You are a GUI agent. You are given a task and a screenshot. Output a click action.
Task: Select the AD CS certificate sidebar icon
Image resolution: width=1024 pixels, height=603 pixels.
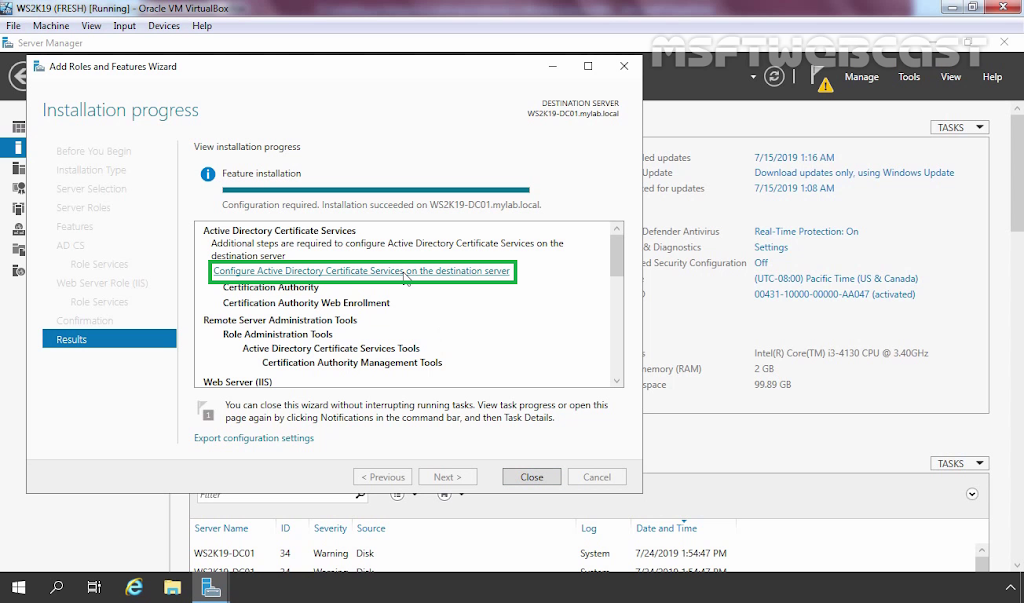coord(18,189)
